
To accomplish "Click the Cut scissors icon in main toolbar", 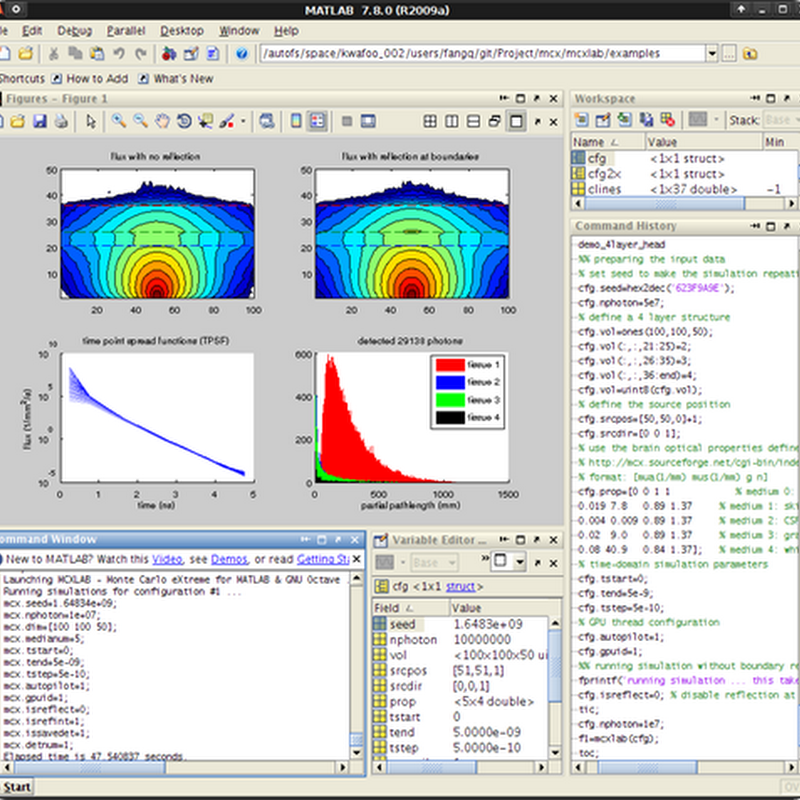I will (x=53, y=53).
